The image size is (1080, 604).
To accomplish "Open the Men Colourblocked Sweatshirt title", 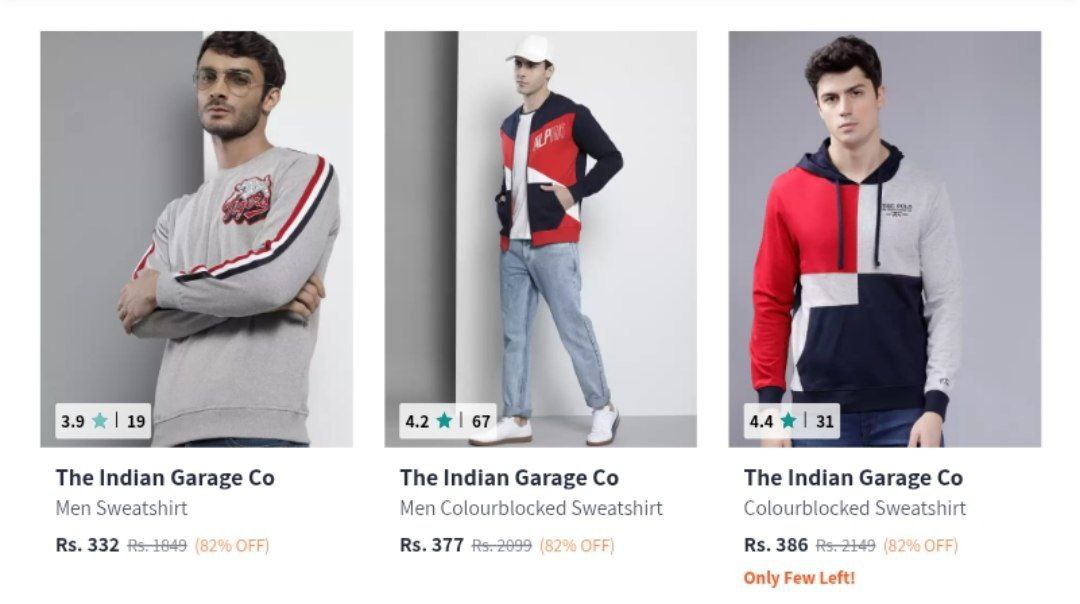I will click(531, 508).
